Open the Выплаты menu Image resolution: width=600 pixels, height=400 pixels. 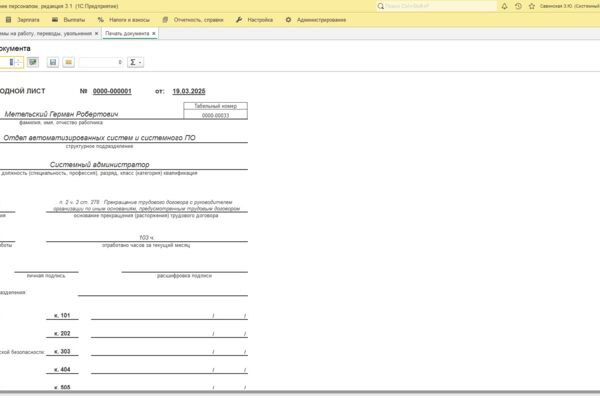(74, 20)
